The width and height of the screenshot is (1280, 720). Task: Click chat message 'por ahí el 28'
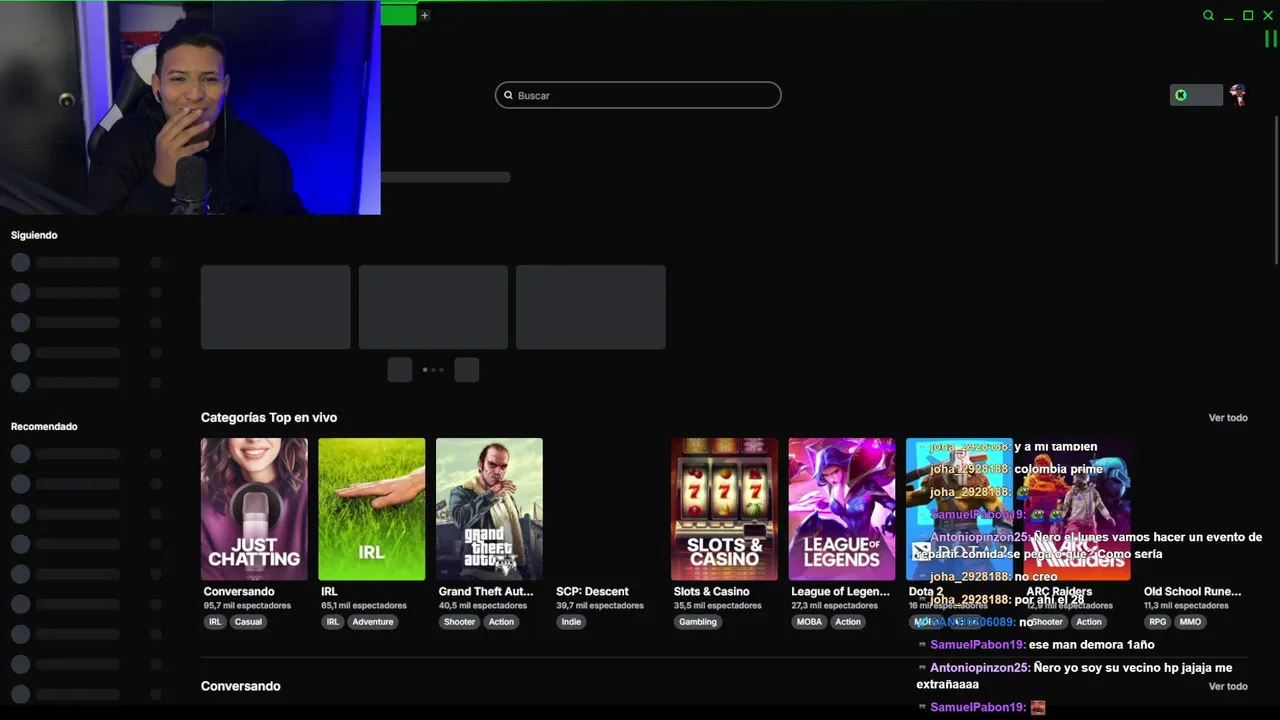[1049, 600]
